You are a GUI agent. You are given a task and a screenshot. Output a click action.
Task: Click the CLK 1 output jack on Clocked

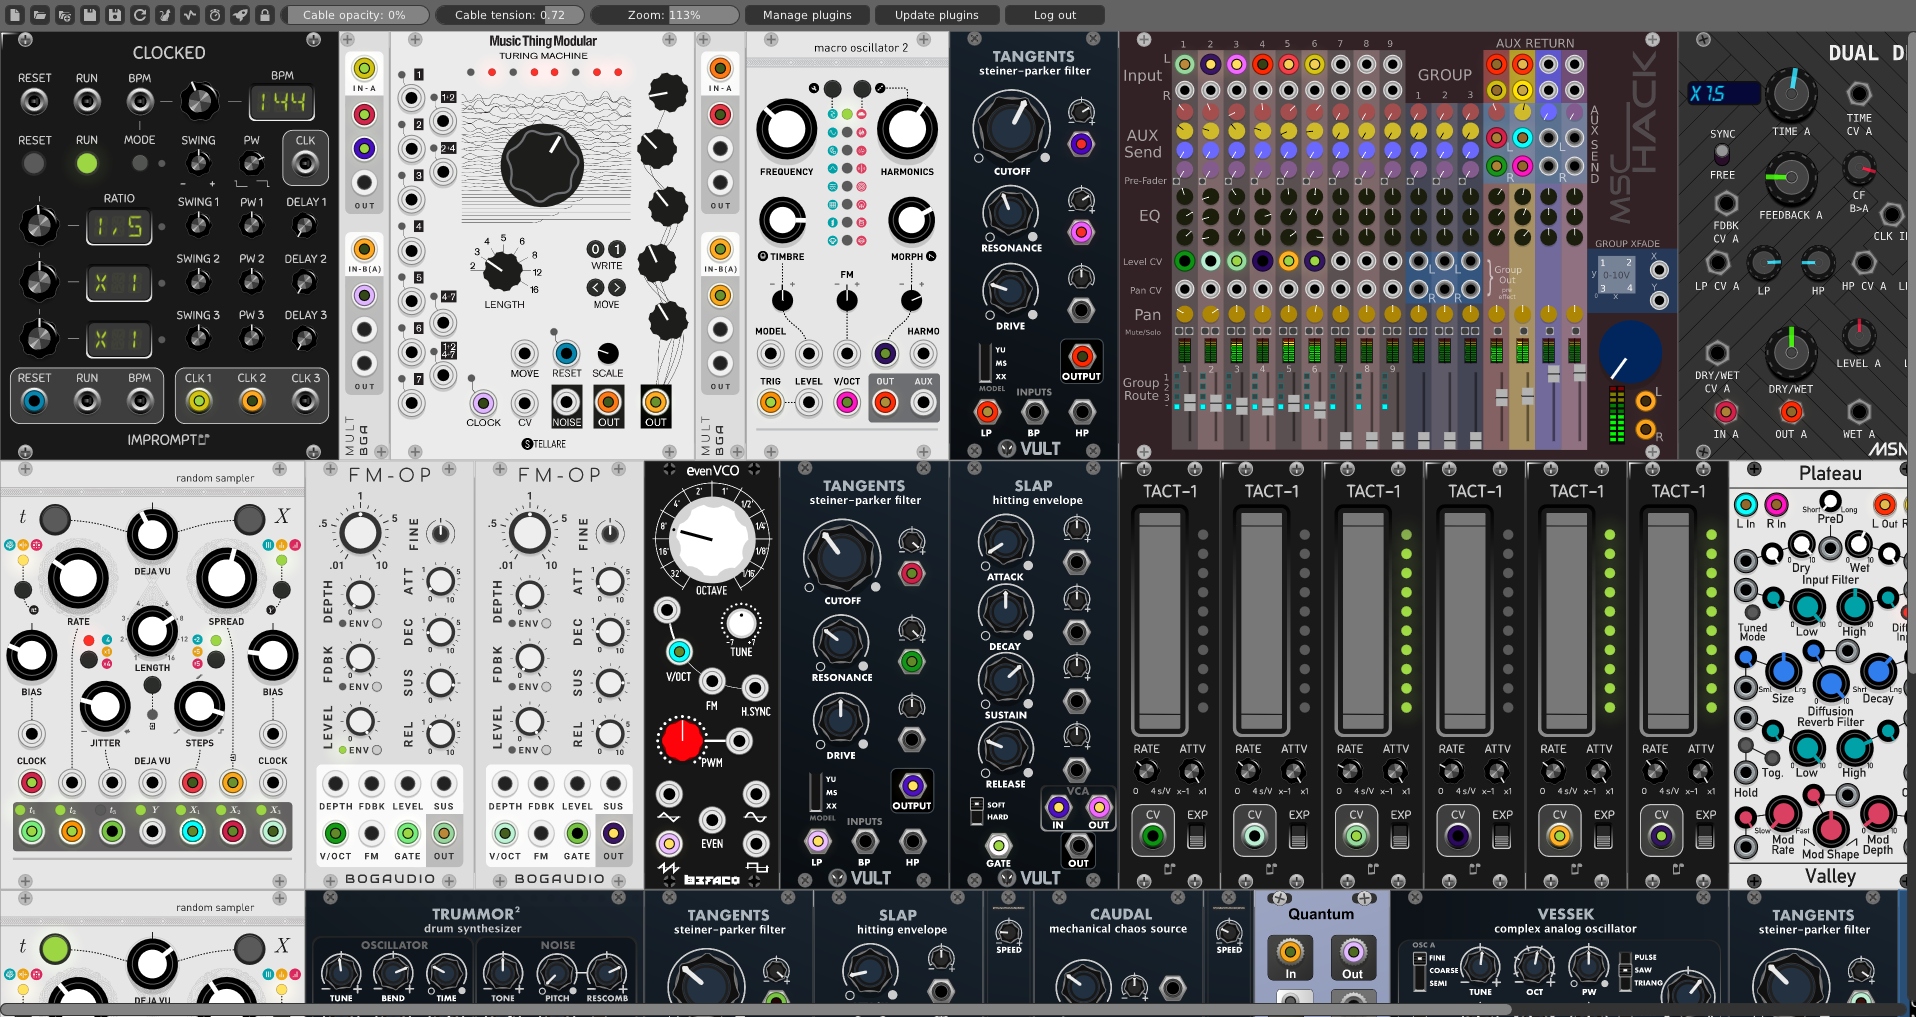(x=198, y=401)
